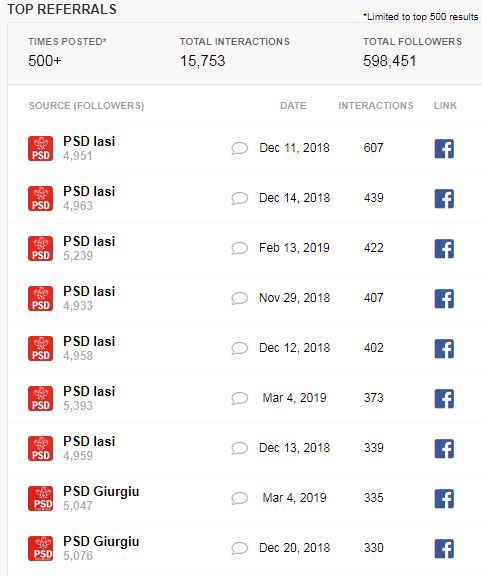The height and width of the screenshot is (576, 482).
Task: Sort by the Date column header
Action: [x=293, y=106]
